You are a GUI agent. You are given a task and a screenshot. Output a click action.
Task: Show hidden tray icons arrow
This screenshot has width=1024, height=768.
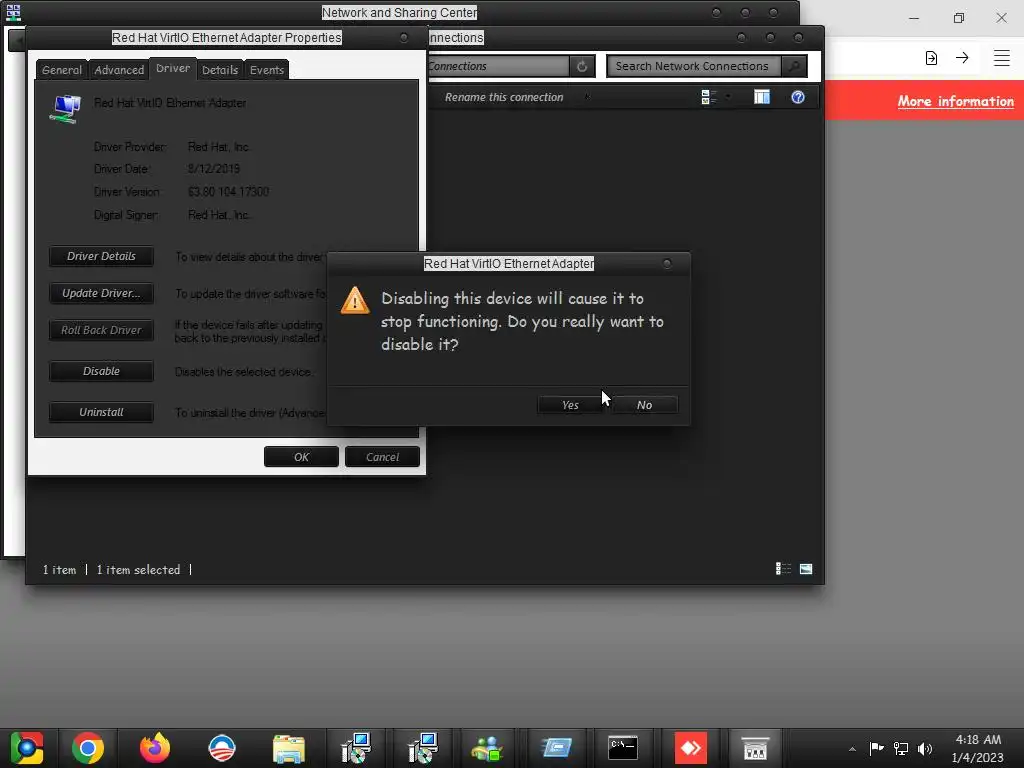pos(852,749)
